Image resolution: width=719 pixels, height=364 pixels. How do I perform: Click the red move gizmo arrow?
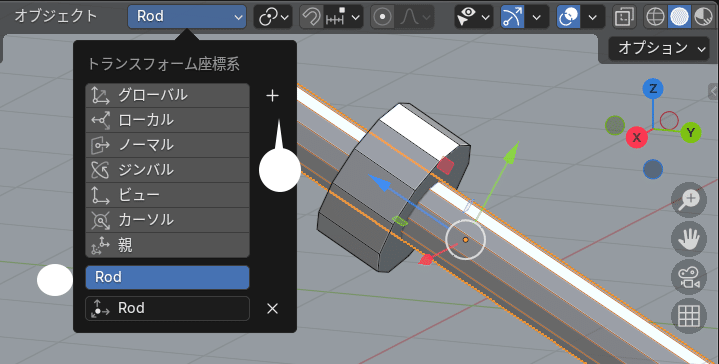(x=426, y=259)
